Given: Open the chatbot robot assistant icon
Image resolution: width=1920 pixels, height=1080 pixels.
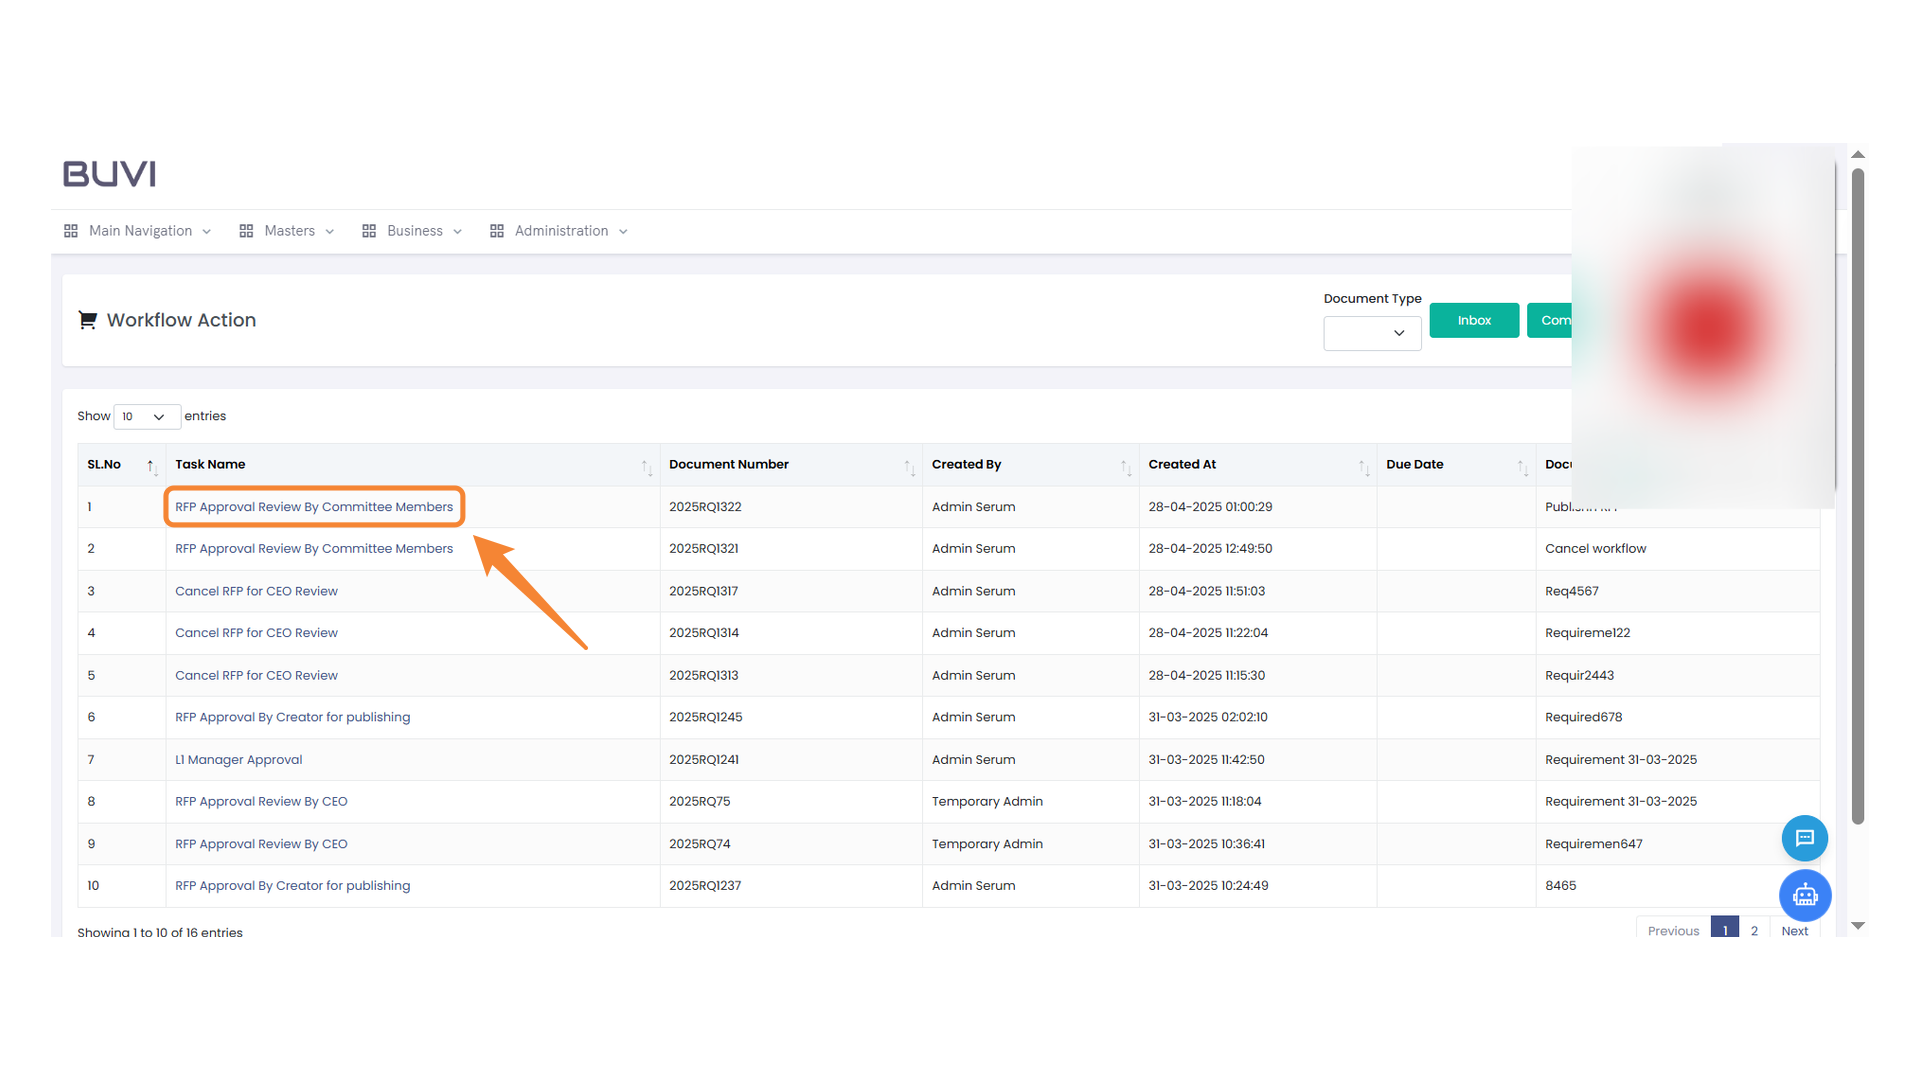Looking at the screenshot, I should point(1804,895).
